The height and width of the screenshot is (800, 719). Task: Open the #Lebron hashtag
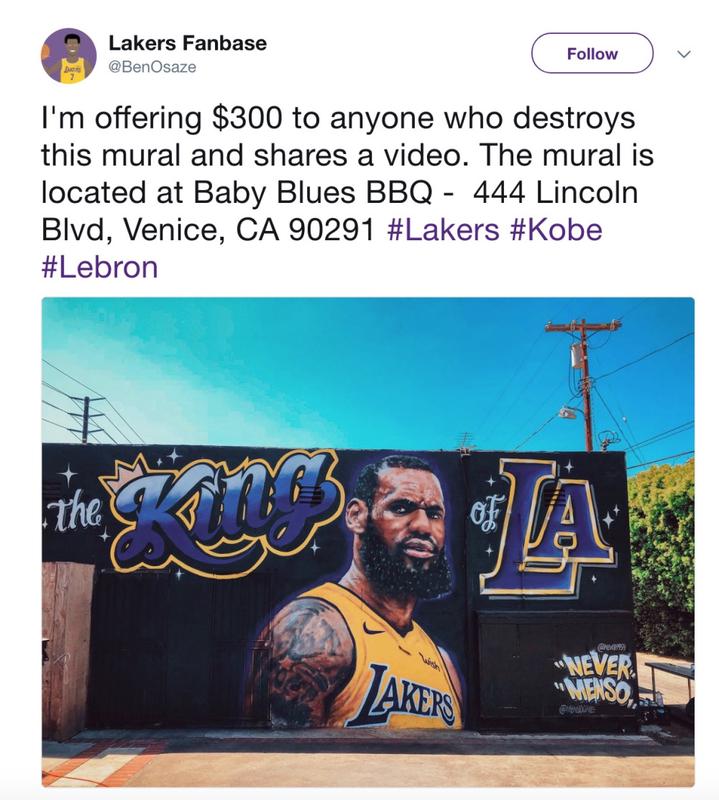point(100,267)
